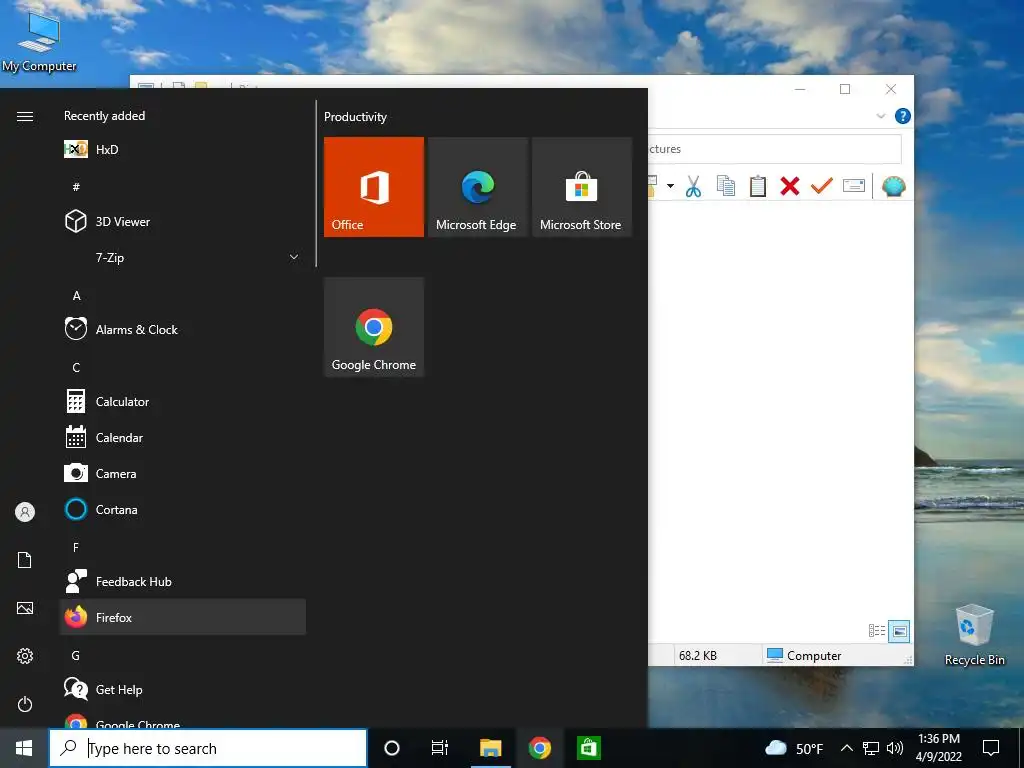The height and width of the screenshot is (768, 1024).
Task: Expand the 7-Zip folder
Action: (x=182, y=257)
